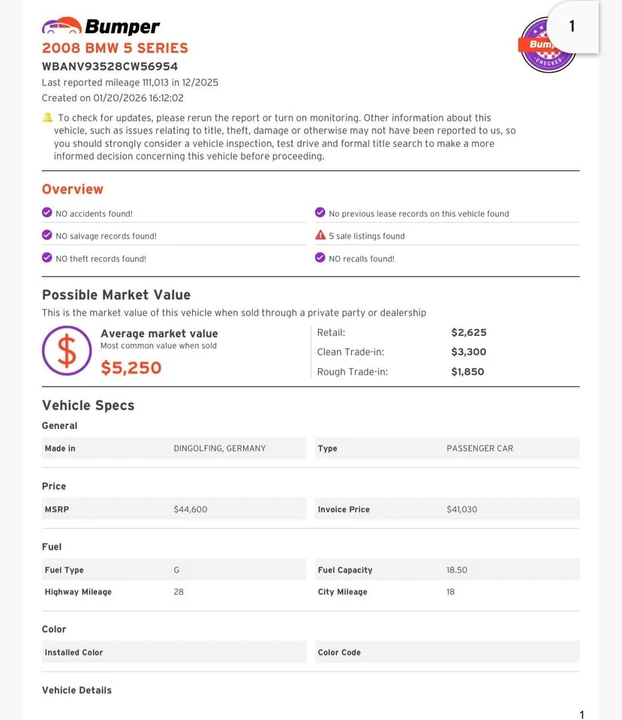The width and height of the screenshot is (622, 720).
Task: Click the Overview section heading
Action: click(x=73, y=189)
